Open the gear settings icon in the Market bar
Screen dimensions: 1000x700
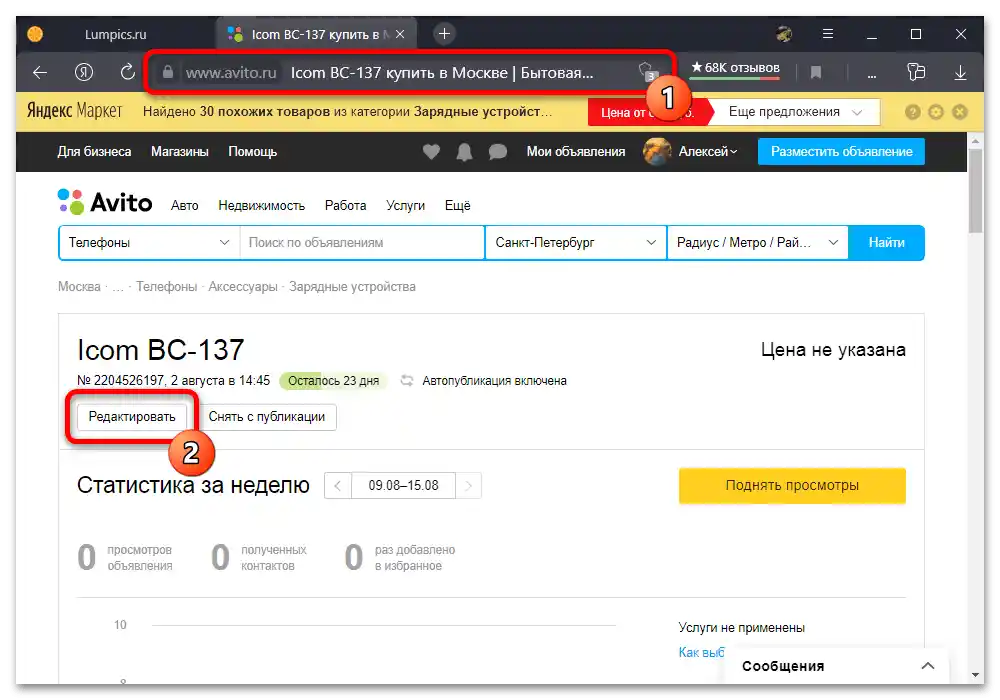tap(936, 112)
